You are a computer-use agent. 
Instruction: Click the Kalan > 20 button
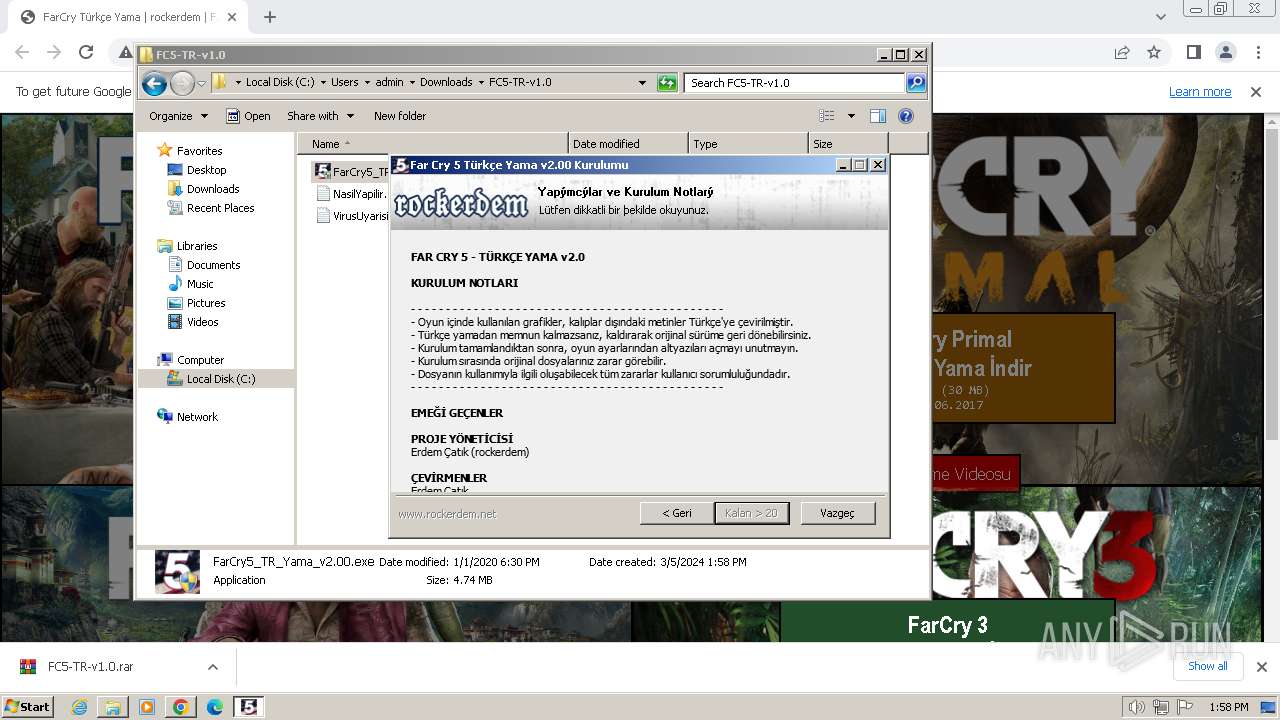(x=752, y=513)
